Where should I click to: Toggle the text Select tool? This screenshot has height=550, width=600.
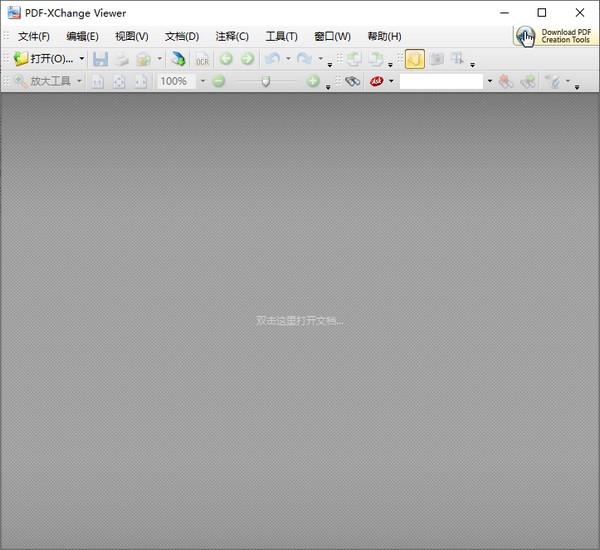tap(459, 60)
